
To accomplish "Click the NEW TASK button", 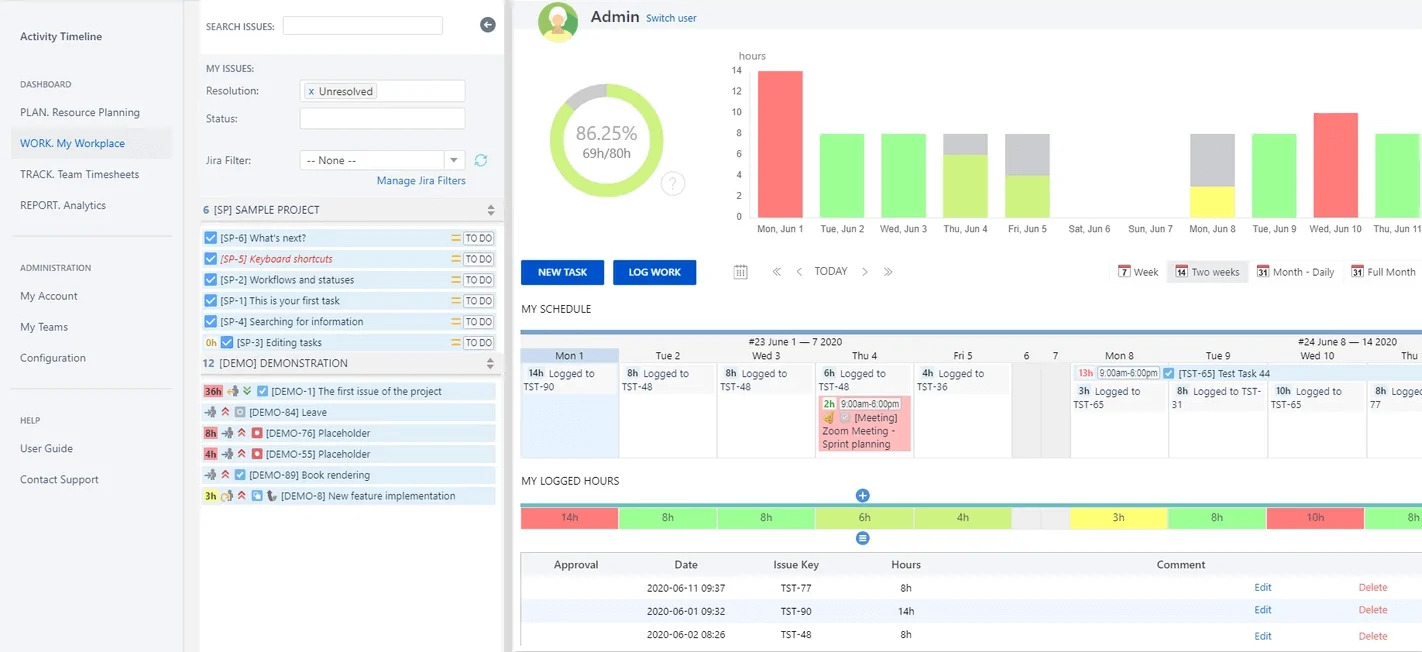I will coord(561,271).
